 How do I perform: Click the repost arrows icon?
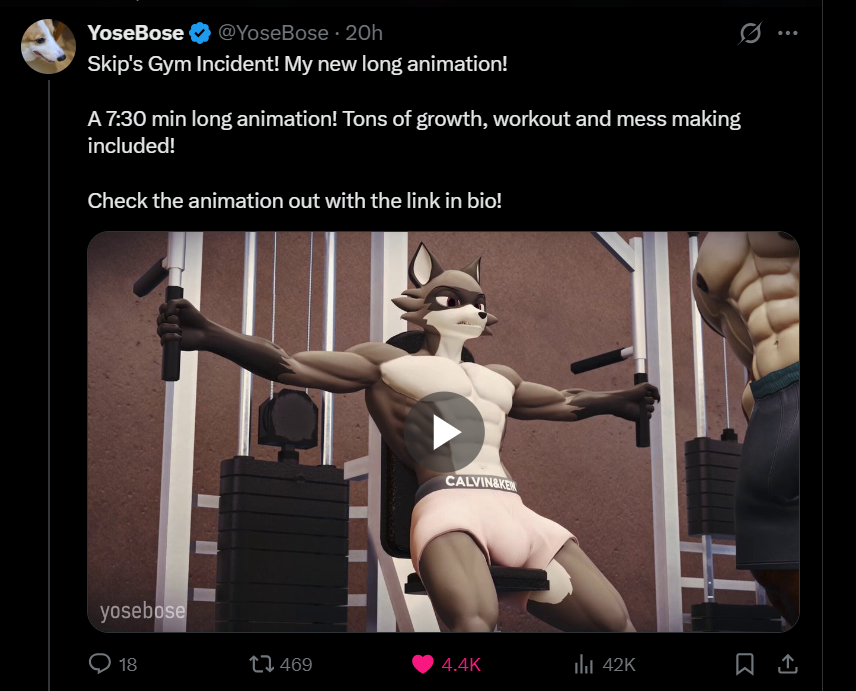[x=261, y=664]
